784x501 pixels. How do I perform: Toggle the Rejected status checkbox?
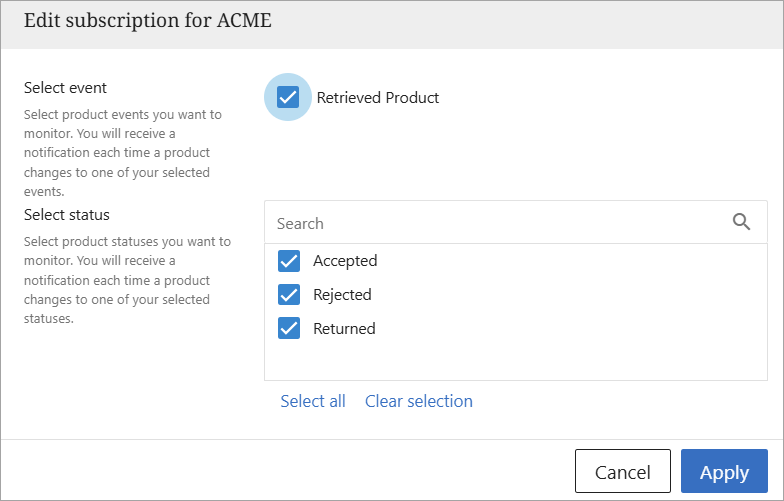tap(289, 295)
